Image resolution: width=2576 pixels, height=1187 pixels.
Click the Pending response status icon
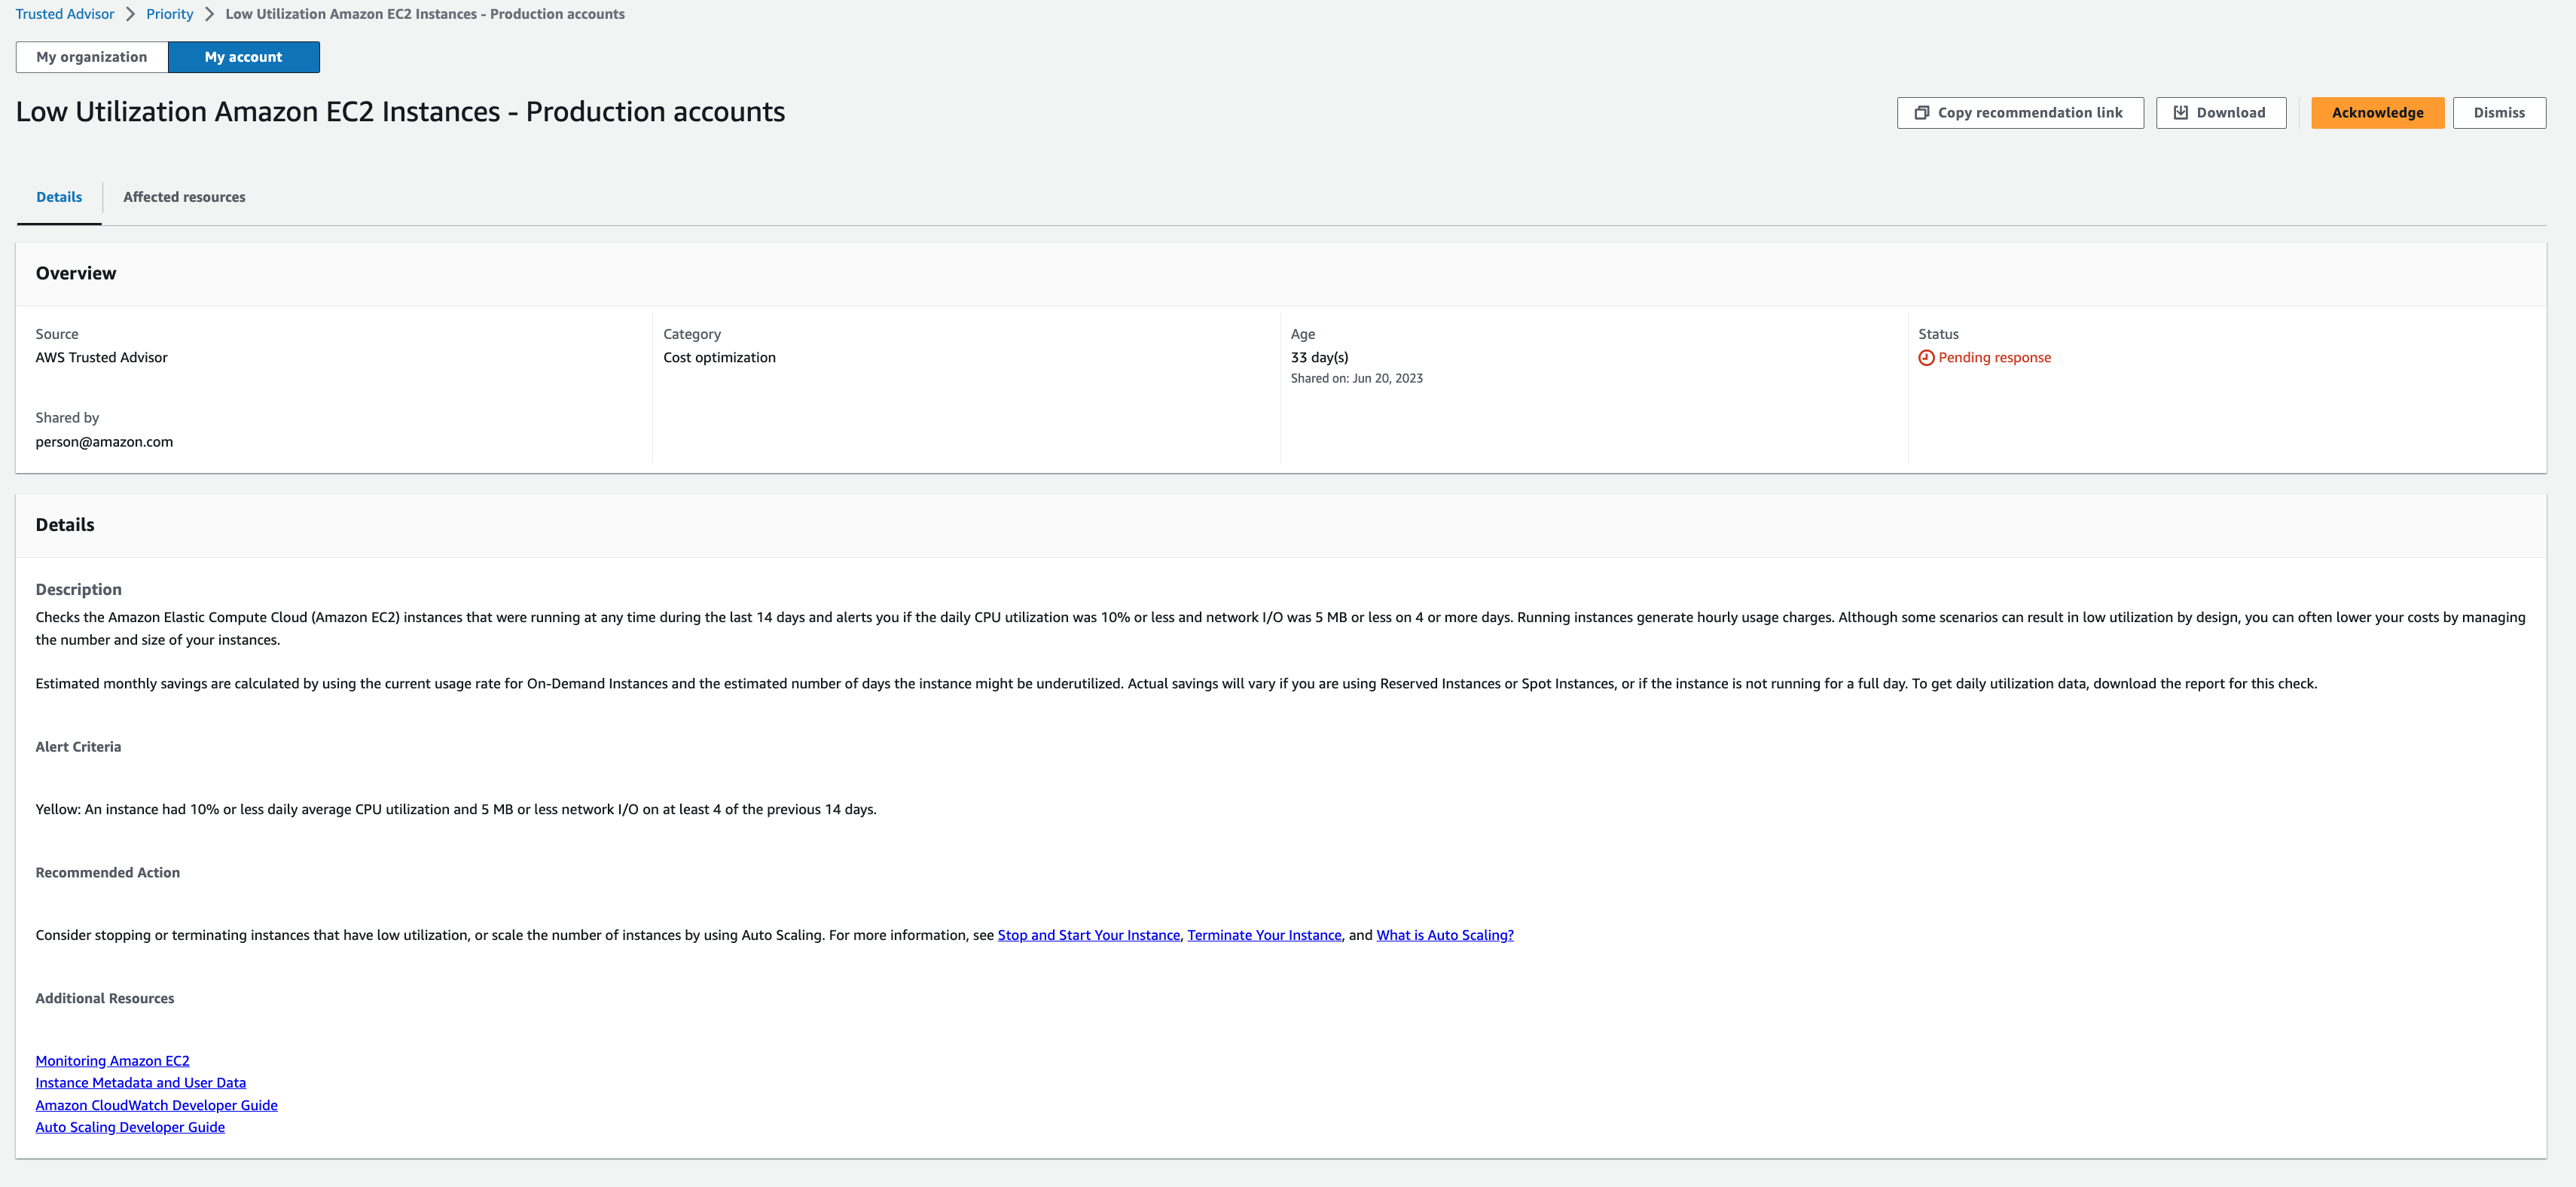(x=1925, y=356)
